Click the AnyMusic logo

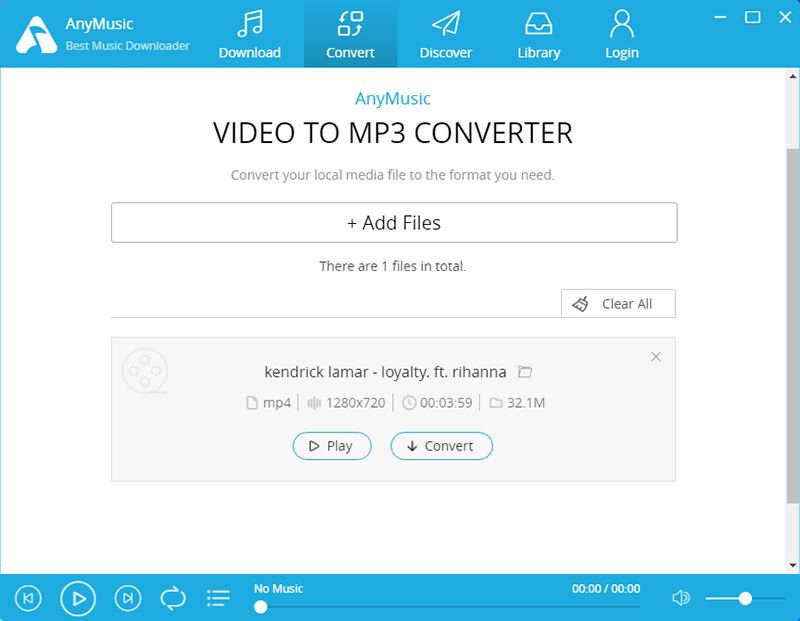point(33,33)
